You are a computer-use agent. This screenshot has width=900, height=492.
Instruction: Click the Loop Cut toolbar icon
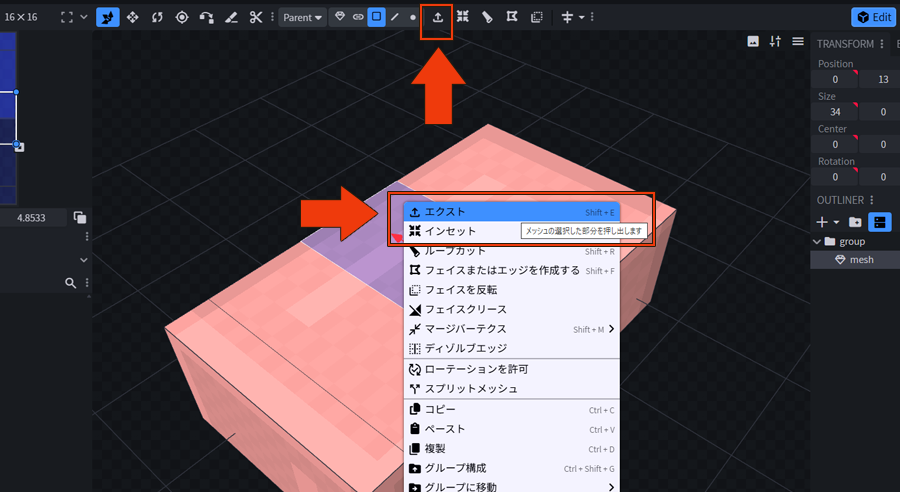point(487,17)
